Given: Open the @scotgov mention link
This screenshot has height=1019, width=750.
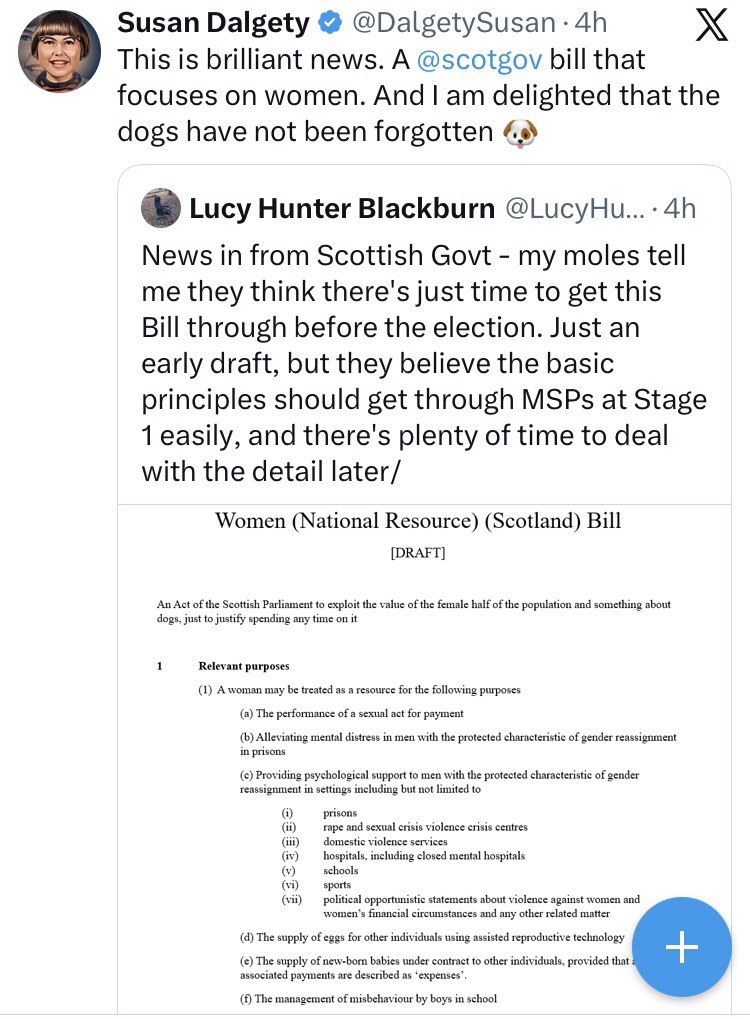Looking at the screenshot, I should 479,59.
